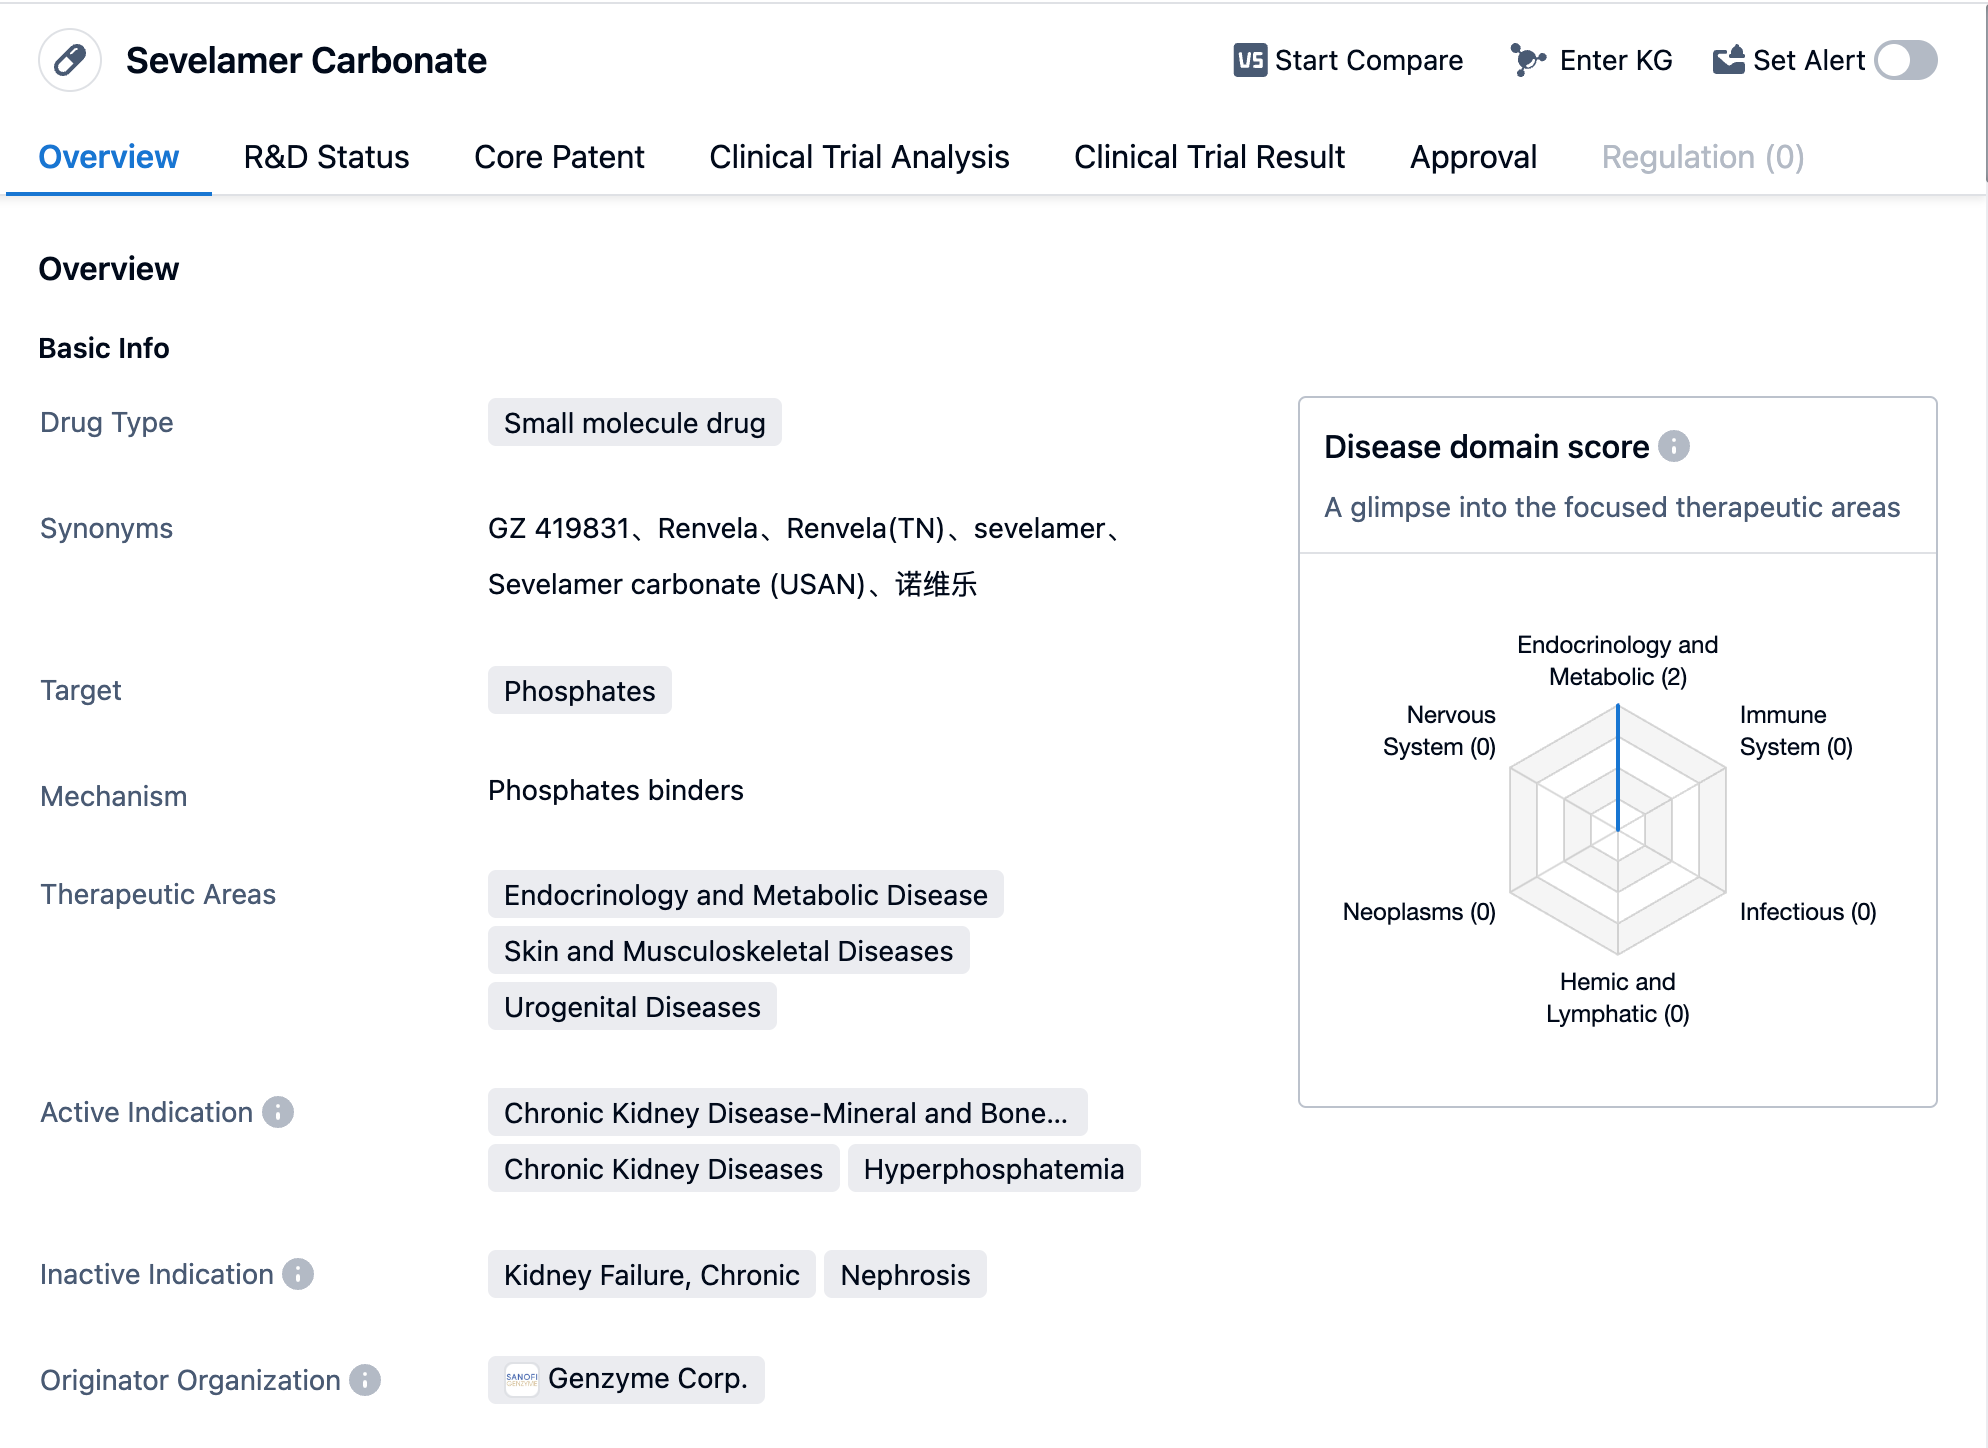Expand the Regulation tab with zero entries
Image resolution: width=1988 pixels, height=1448 pixels.
(x=1701, y=156)
